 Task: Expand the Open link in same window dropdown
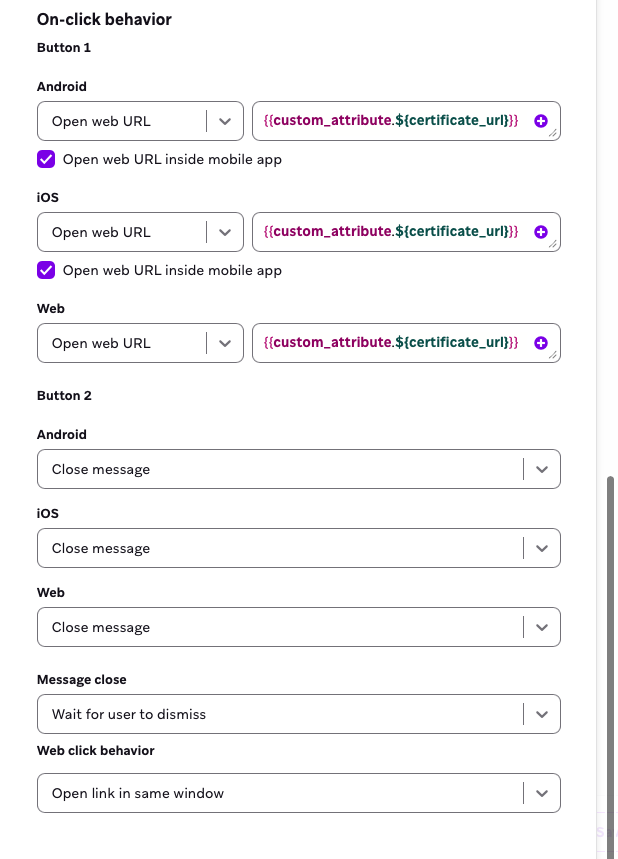541,792
